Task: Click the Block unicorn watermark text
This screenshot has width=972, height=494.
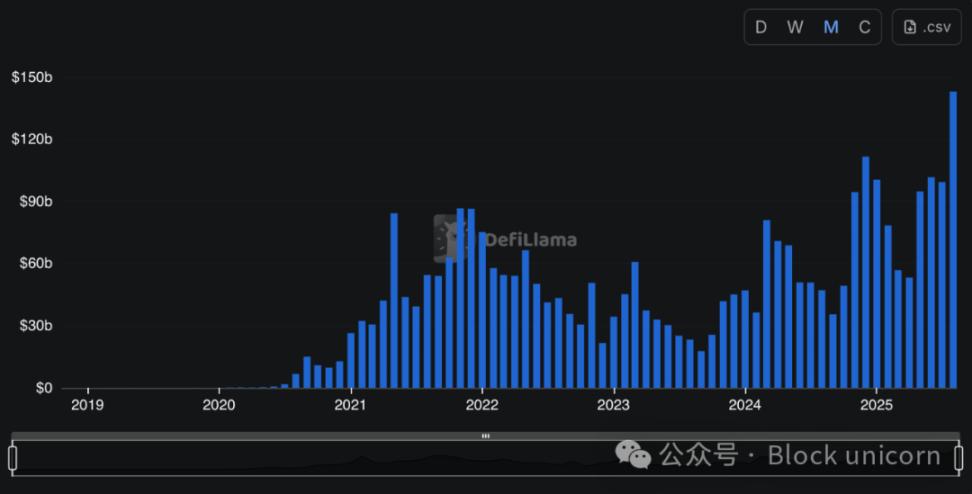Action: click(854, 456)
